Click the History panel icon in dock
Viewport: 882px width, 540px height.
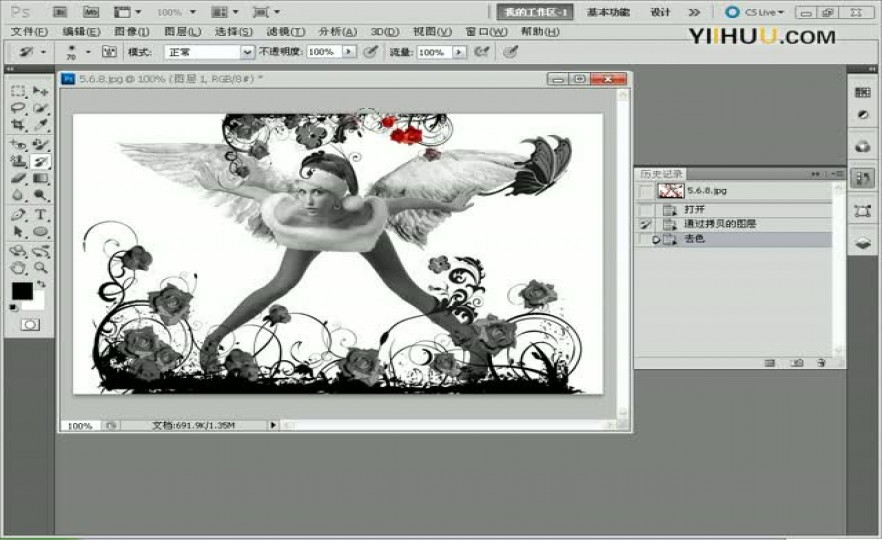pyautogui.click(x=862, y=179)
